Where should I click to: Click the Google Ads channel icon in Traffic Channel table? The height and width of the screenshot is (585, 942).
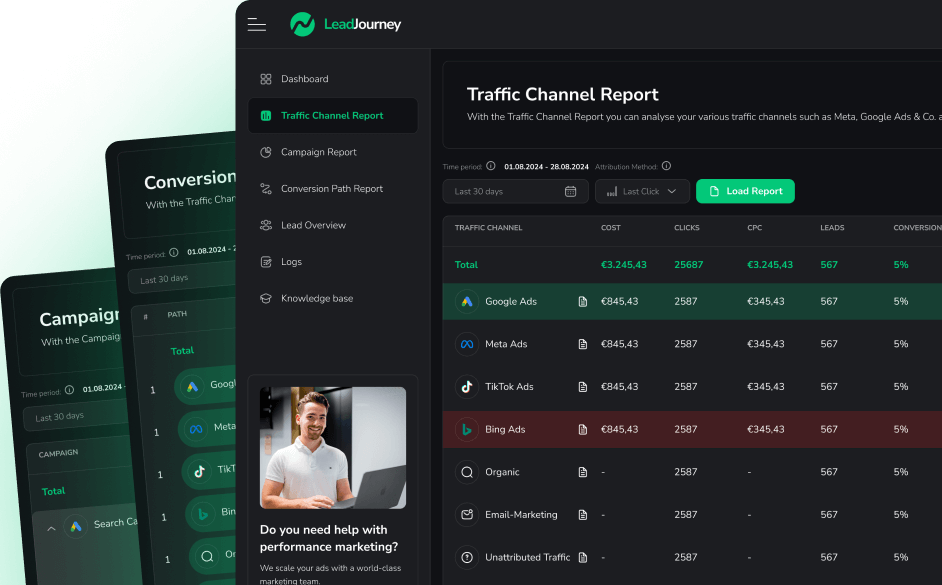coord(467,302)
